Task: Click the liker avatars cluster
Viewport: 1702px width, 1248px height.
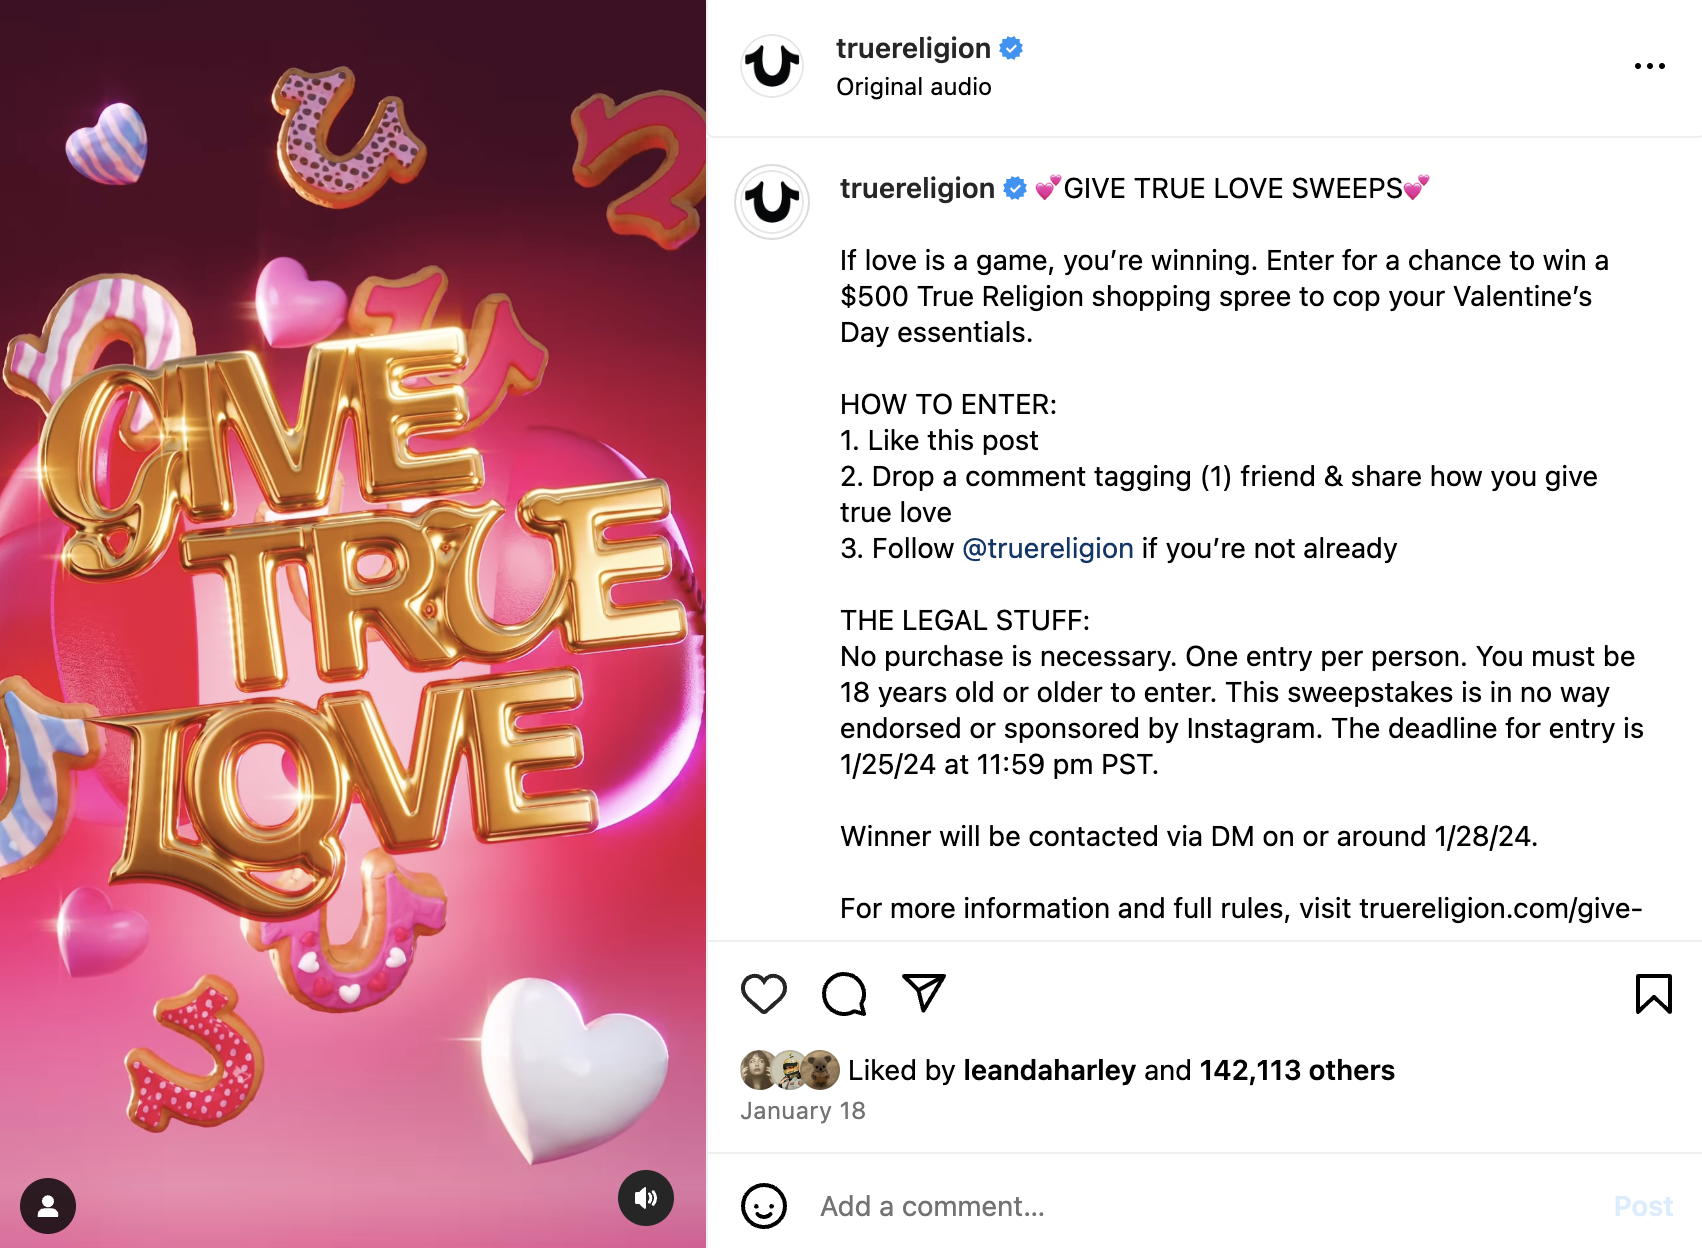Action: tap(790, 1070)
